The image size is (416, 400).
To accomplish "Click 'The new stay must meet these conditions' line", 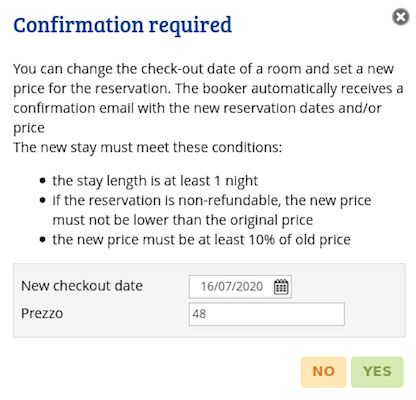I will 147,147.
